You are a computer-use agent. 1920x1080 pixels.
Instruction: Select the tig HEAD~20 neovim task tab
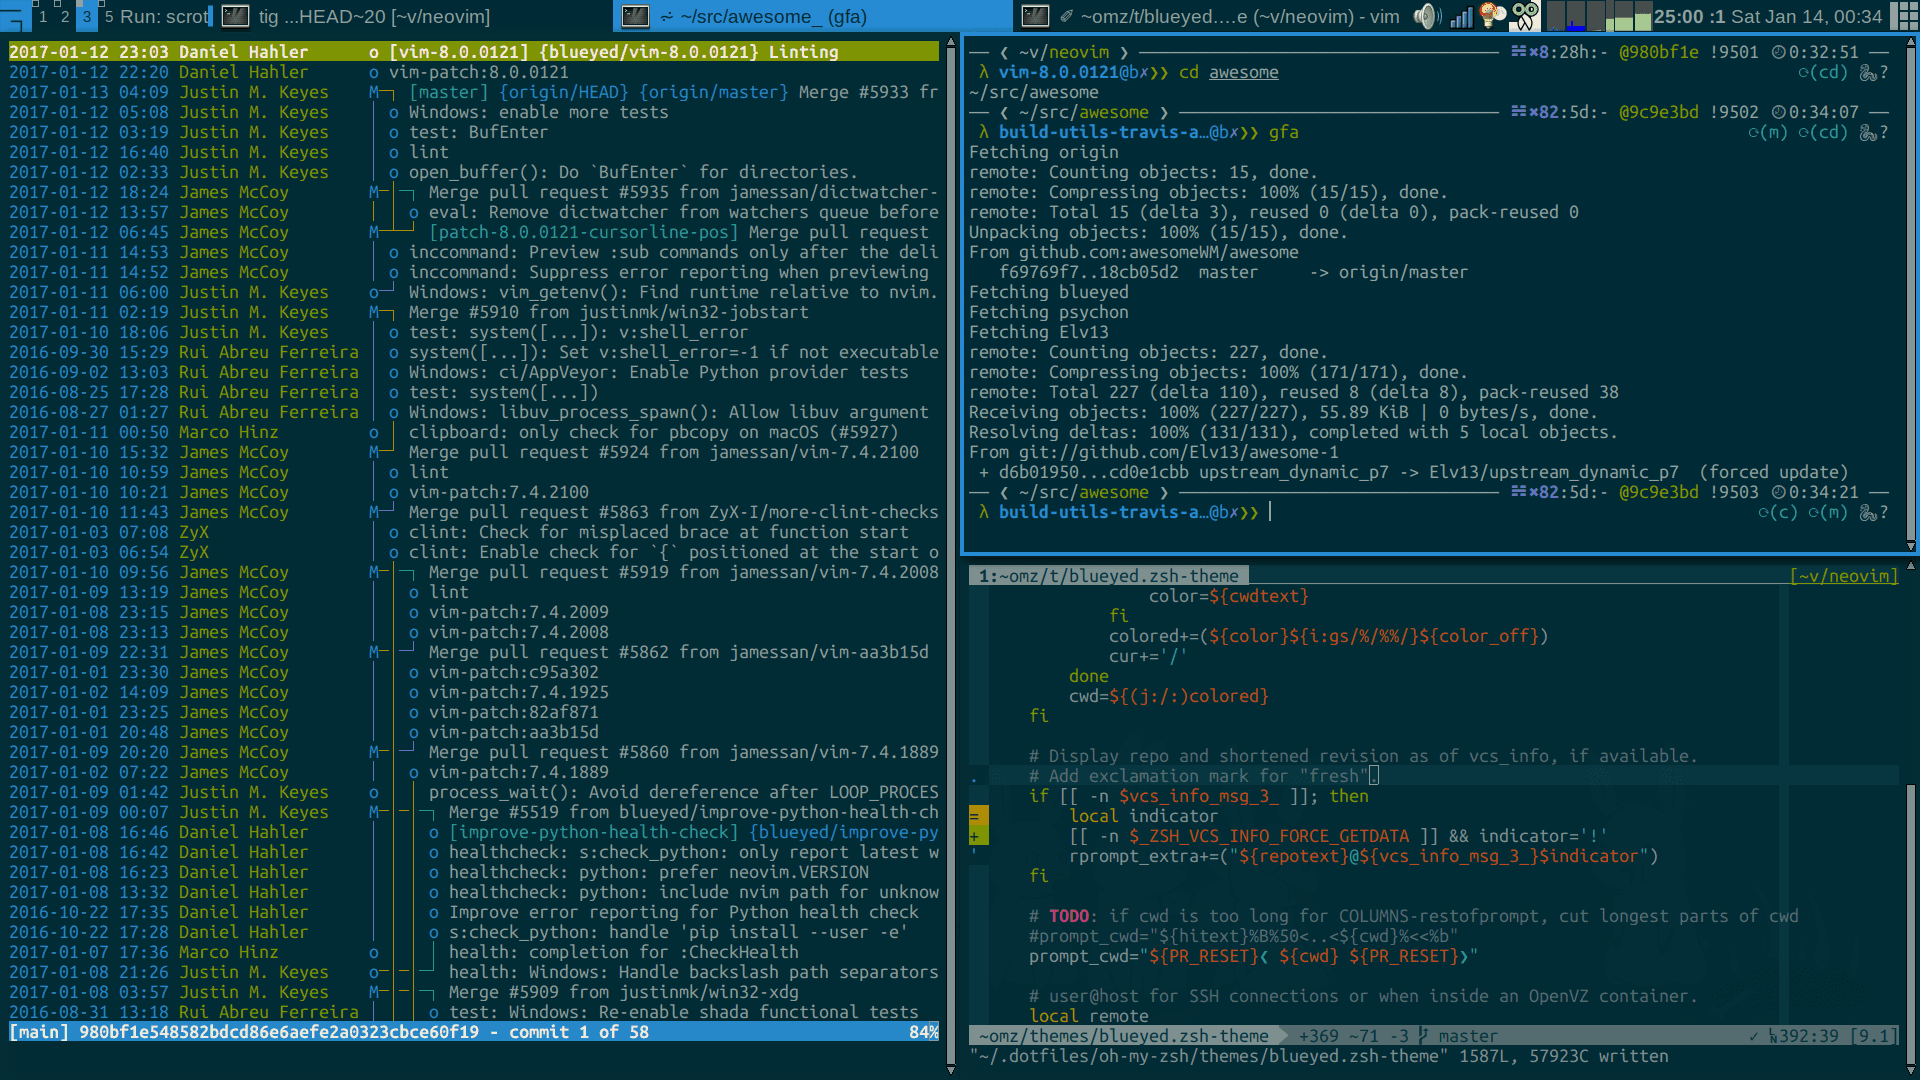tap(374, 16)
